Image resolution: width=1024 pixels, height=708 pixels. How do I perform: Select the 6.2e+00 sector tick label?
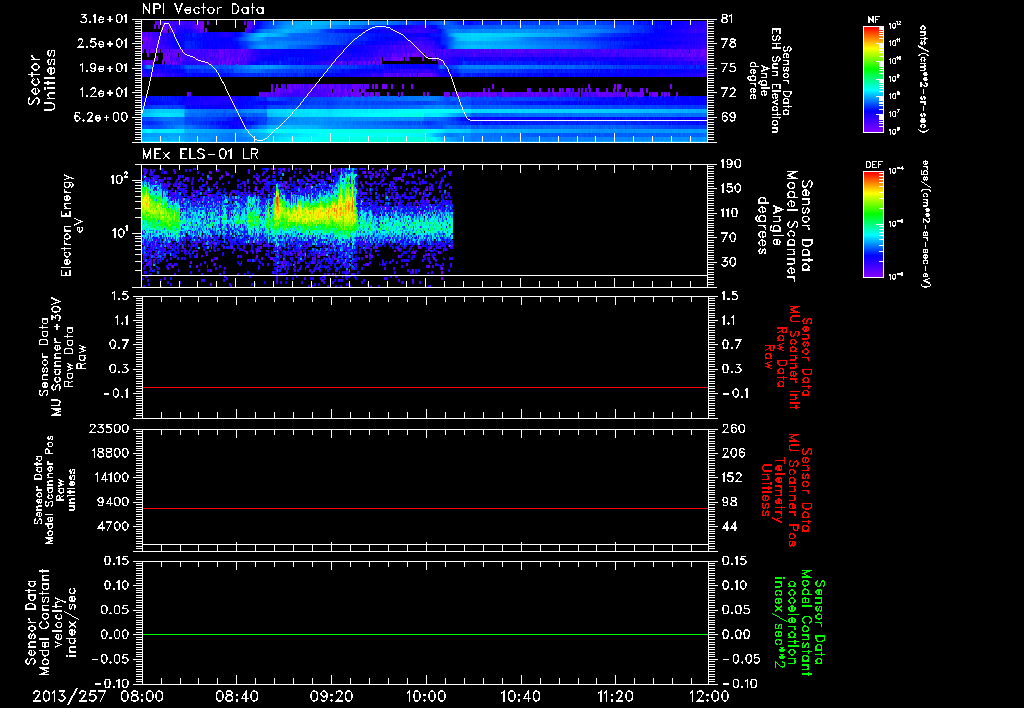tap(103, 117)
